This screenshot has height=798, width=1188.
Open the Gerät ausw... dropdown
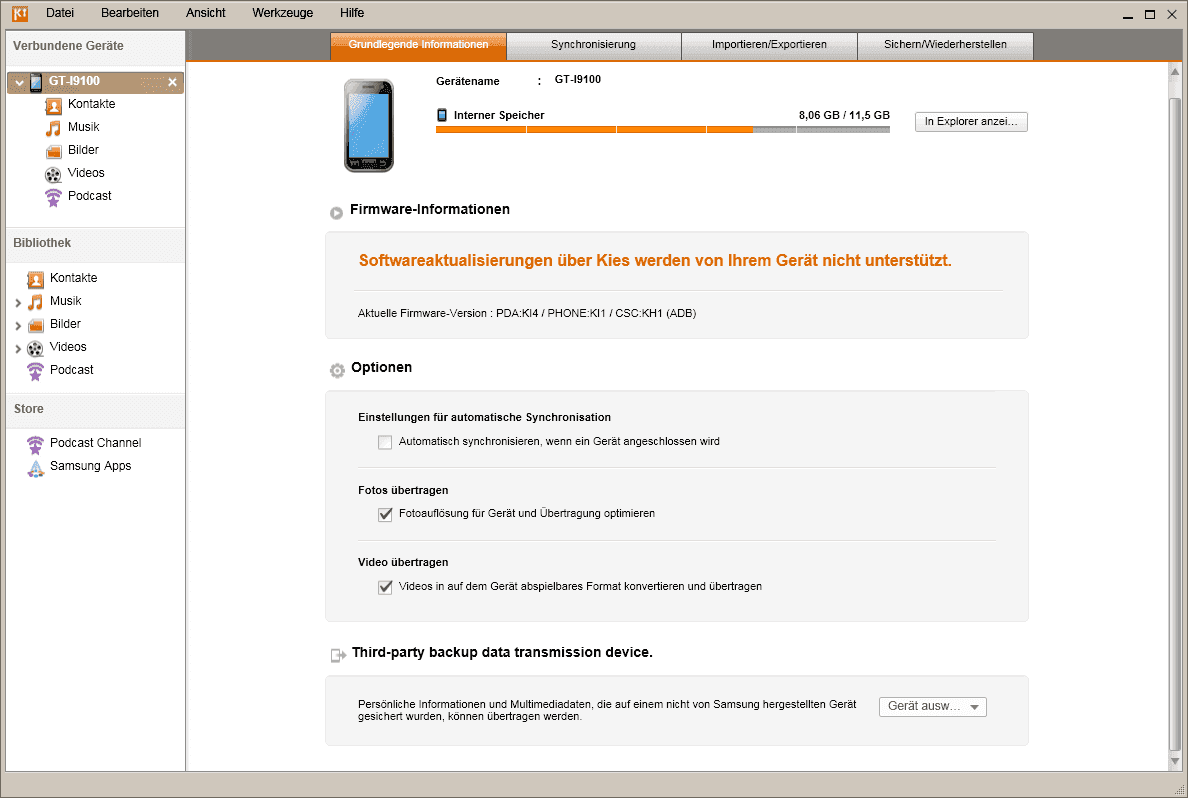[x=933, y=706]
